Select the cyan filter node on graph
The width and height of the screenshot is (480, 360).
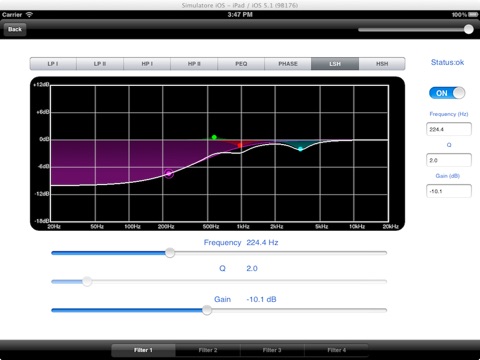tap(300, 149)
